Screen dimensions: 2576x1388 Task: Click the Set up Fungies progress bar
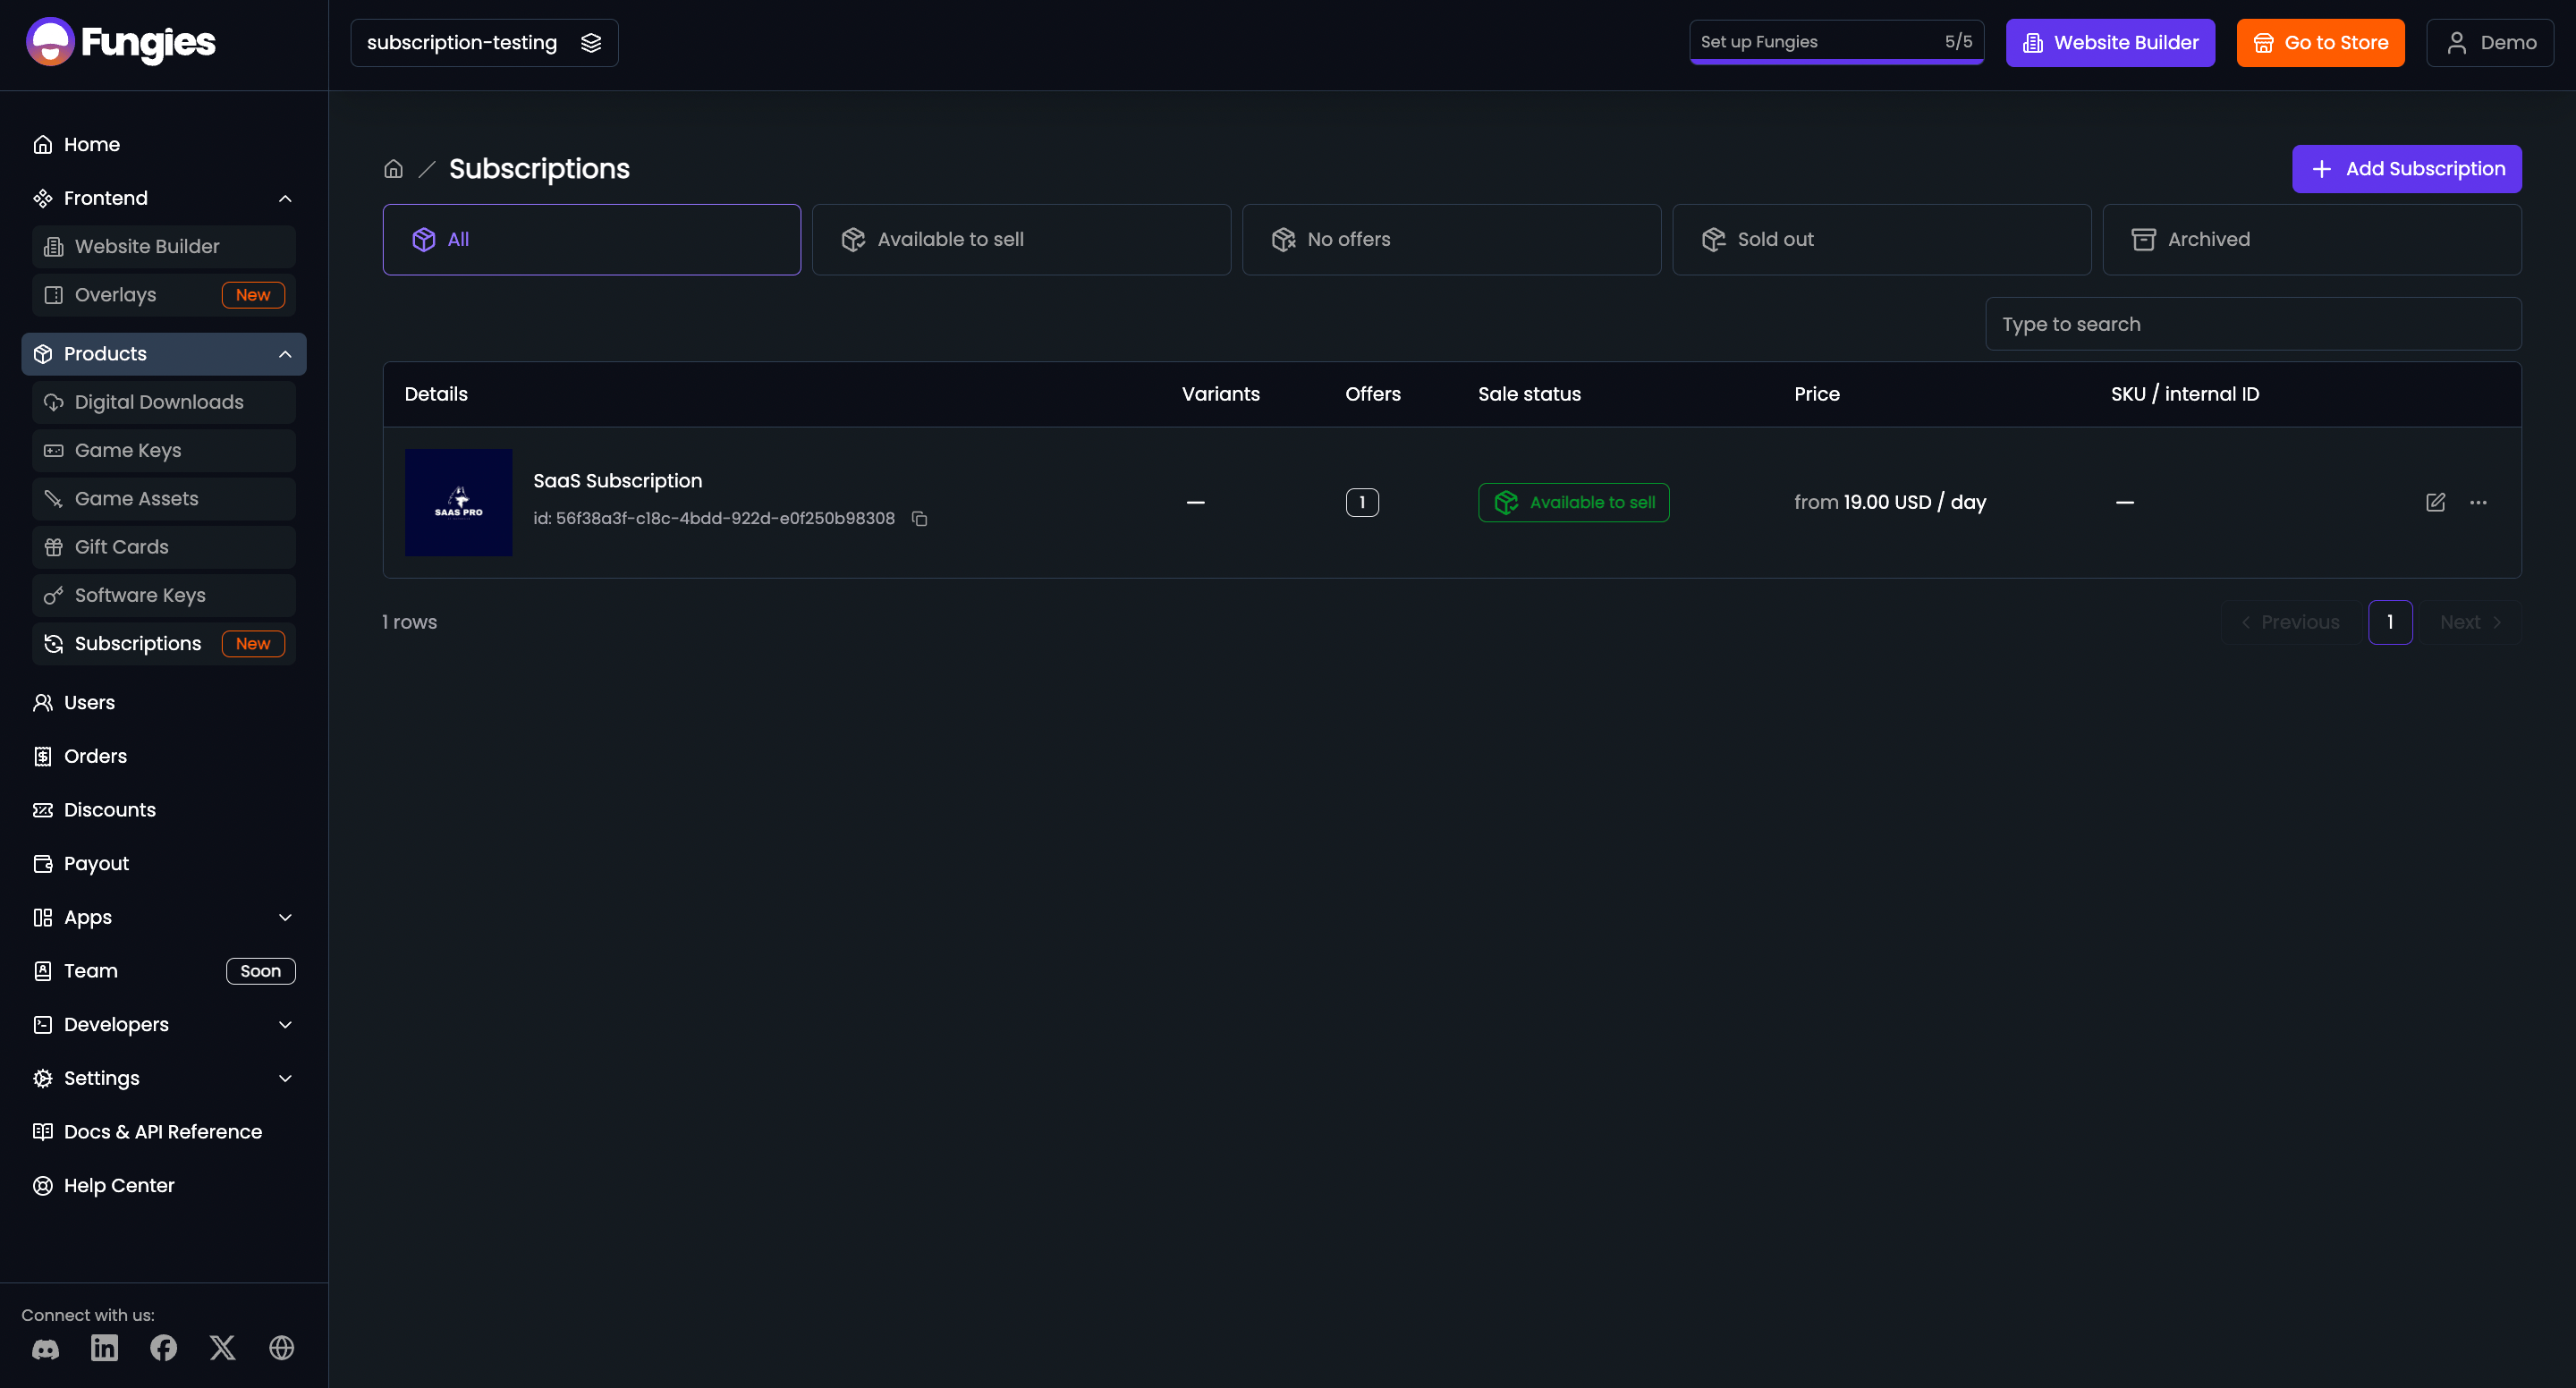[1836, 43]
